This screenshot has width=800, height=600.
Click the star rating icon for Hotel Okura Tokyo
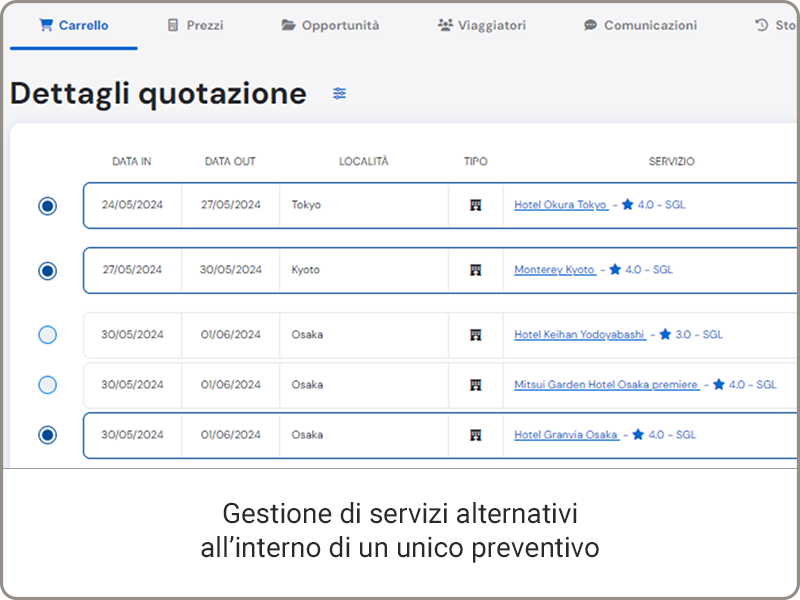point(628,205)
